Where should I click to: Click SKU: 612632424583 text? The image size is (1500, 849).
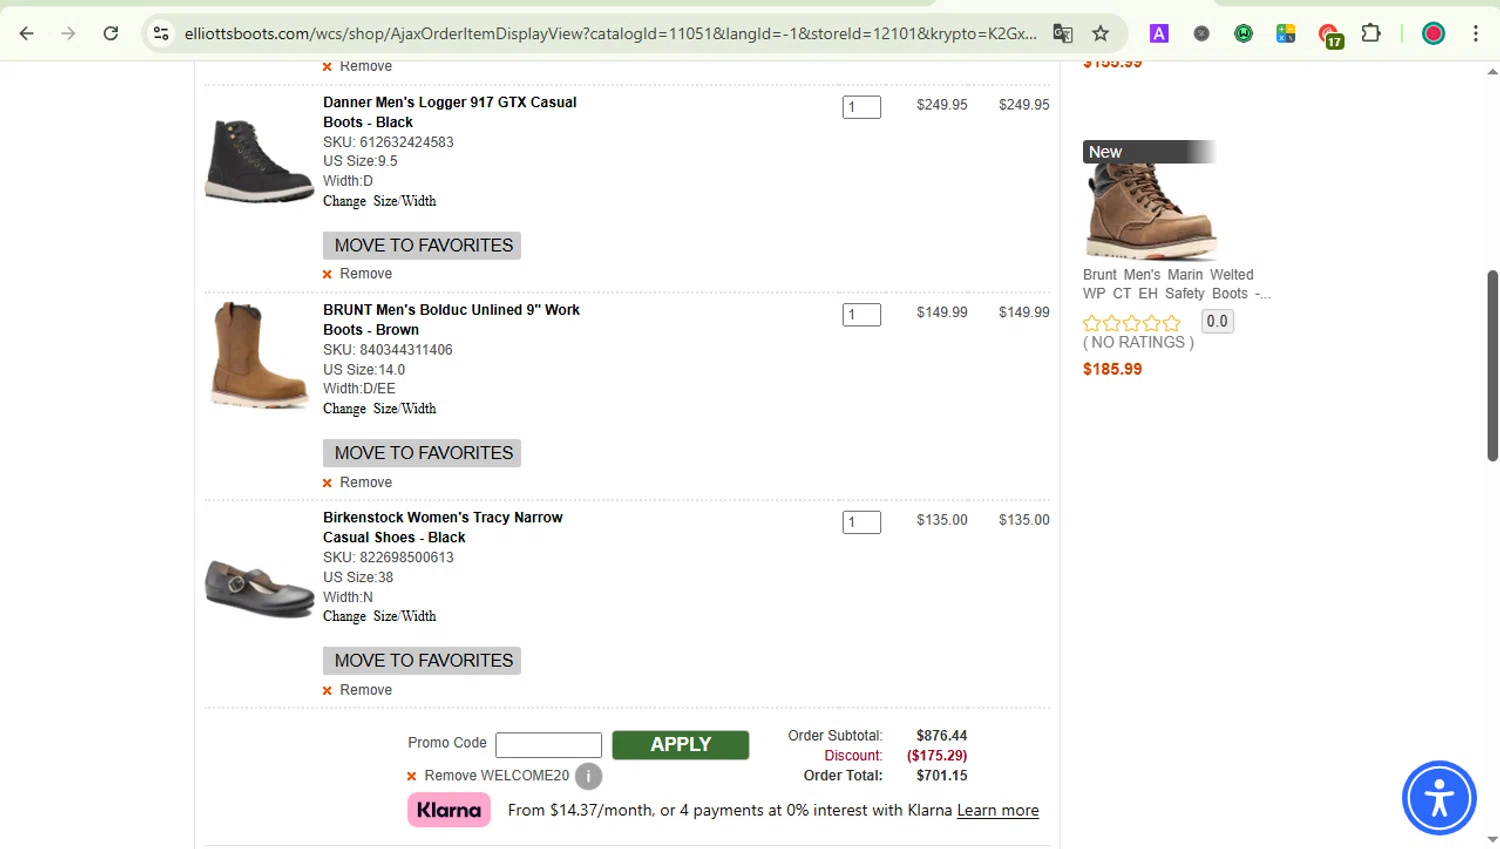point(388,142)
